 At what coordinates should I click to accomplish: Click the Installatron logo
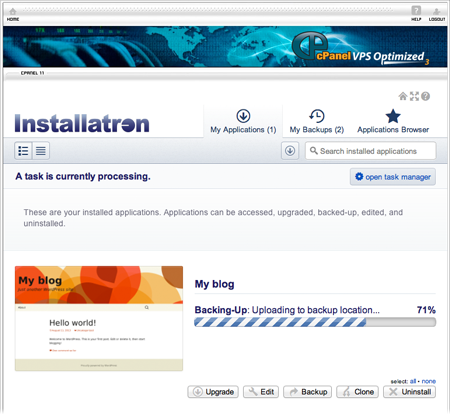pyautogui.click(x=82, y=123)
